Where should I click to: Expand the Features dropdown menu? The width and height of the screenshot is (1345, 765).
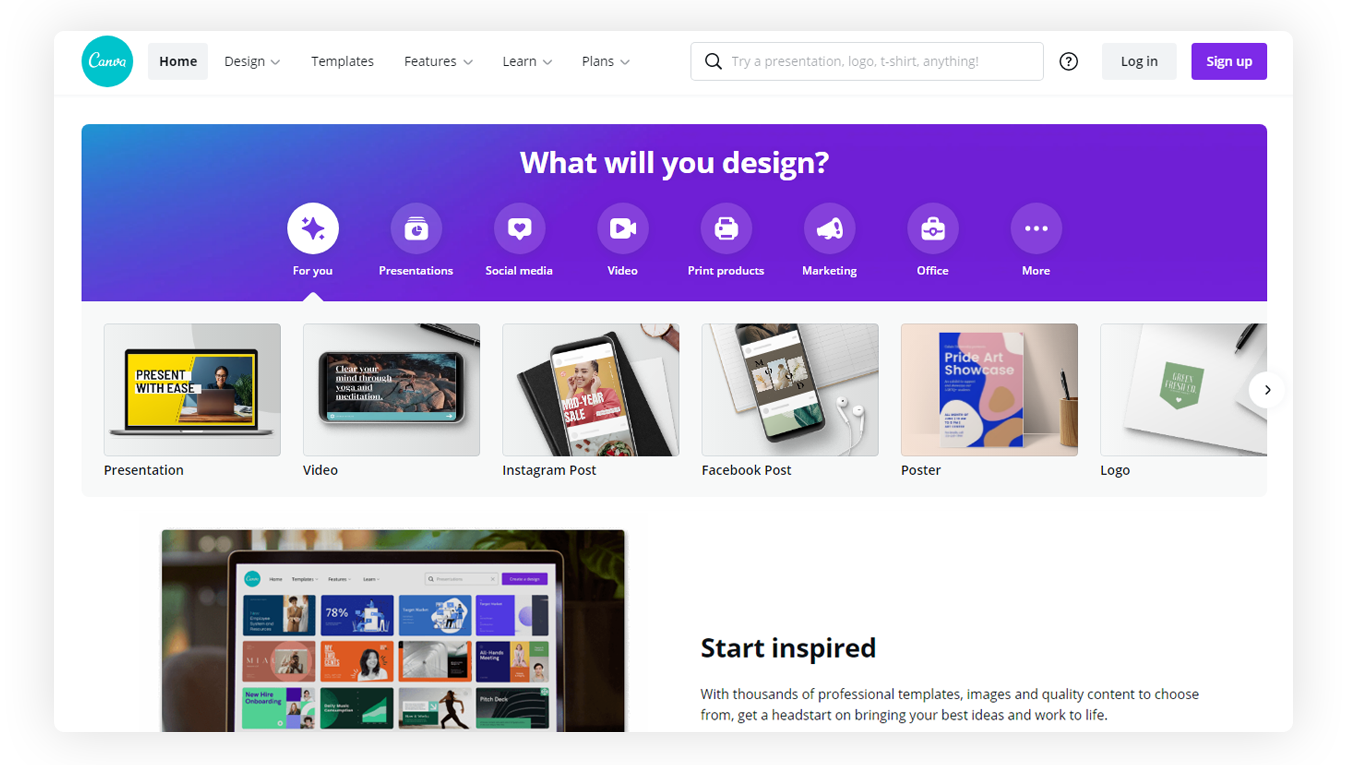[438, 61]
